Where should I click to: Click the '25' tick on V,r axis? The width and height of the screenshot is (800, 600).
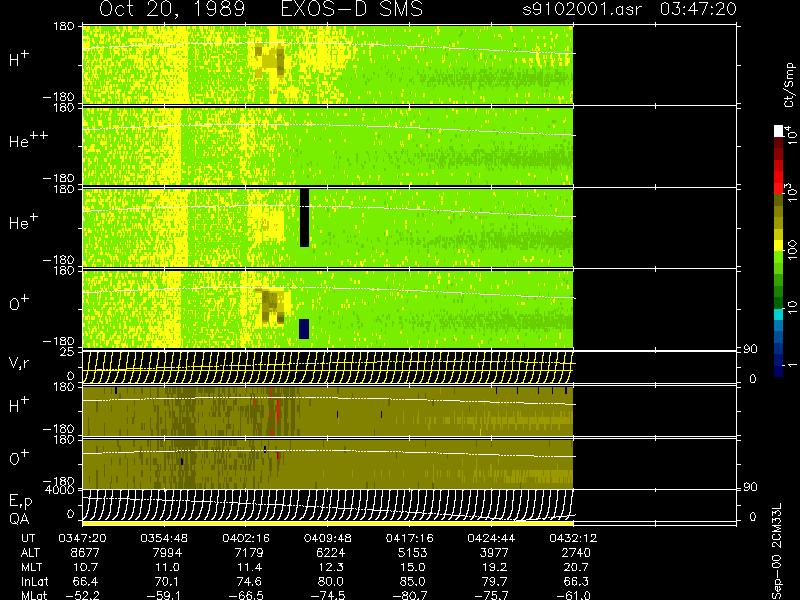pos(69,352)
